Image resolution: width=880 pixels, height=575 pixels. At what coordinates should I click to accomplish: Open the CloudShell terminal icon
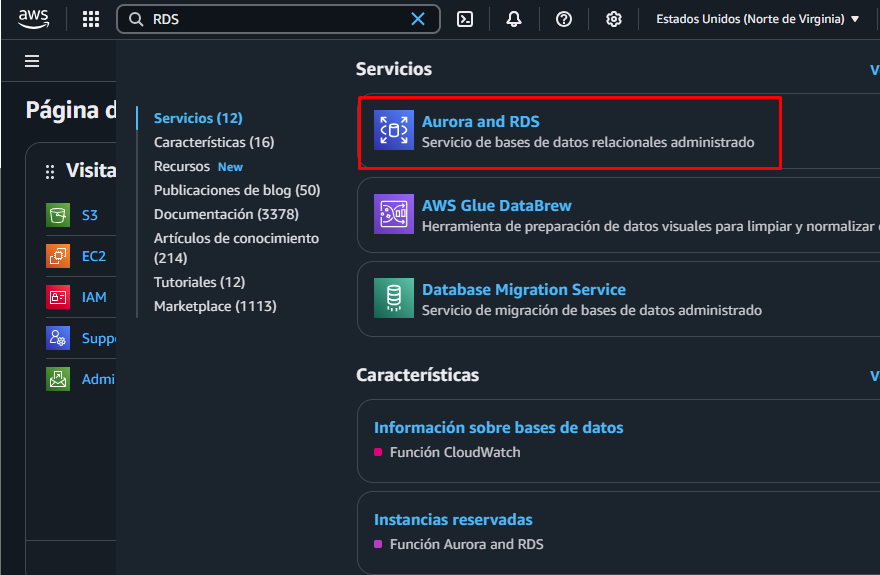pyautogui.click(x=465, y=19)
